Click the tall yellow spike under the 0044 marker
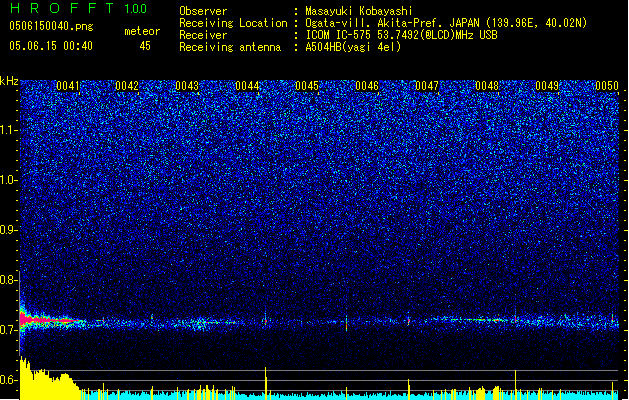 click(x=266, y=383)
